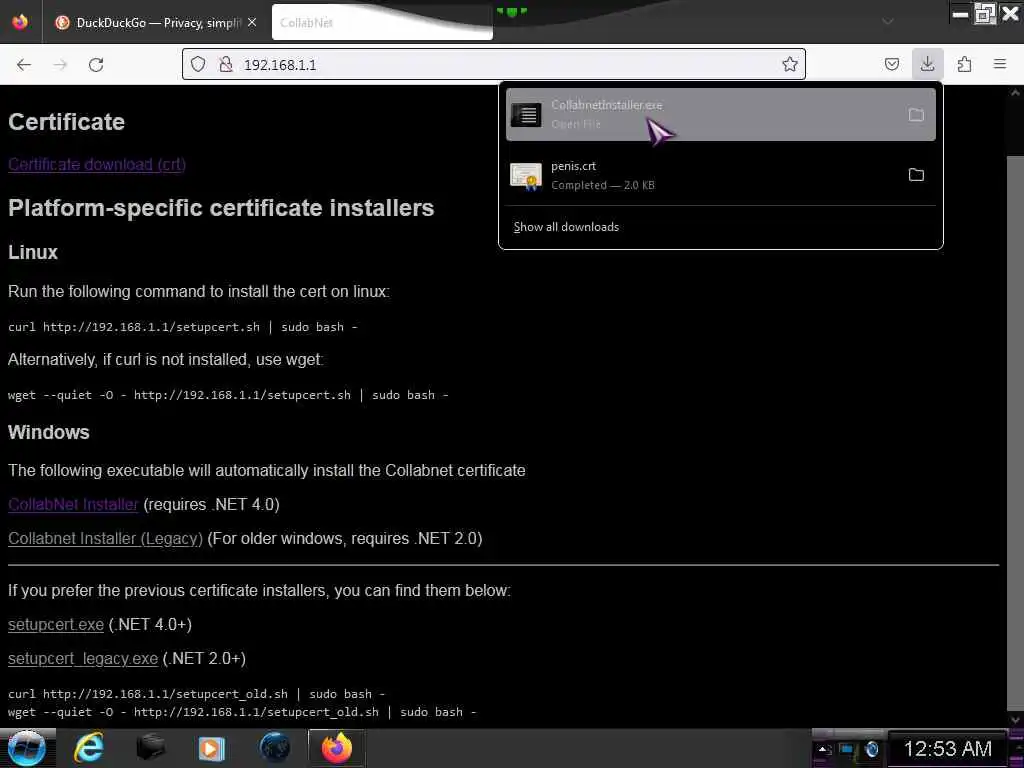
Task: Click the Firefox View icon in tab bar
Action: 20,22
